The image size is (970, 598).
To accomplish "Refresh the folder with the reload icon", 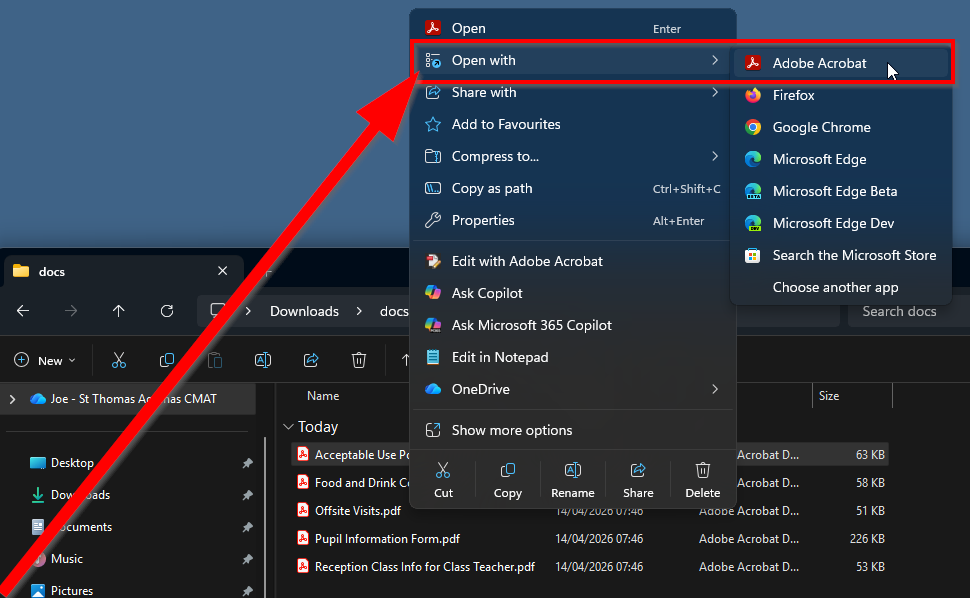I will tap(167, 311).
